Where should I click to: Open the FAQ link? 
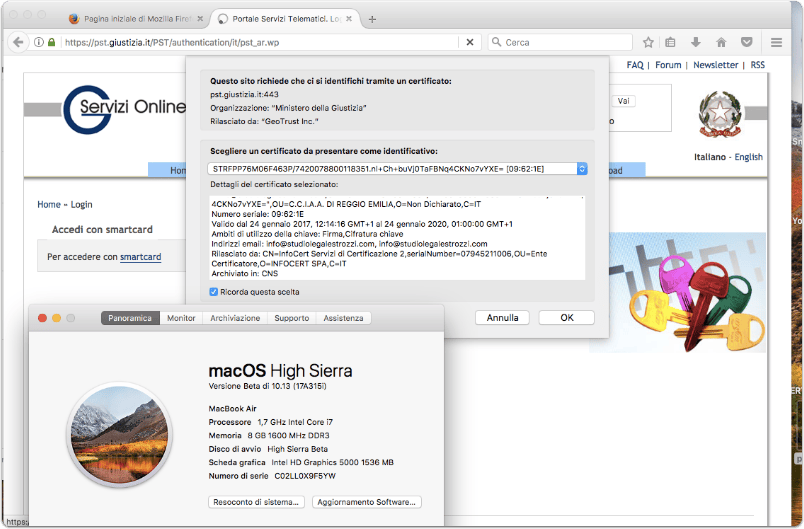[x=635, y=65]
